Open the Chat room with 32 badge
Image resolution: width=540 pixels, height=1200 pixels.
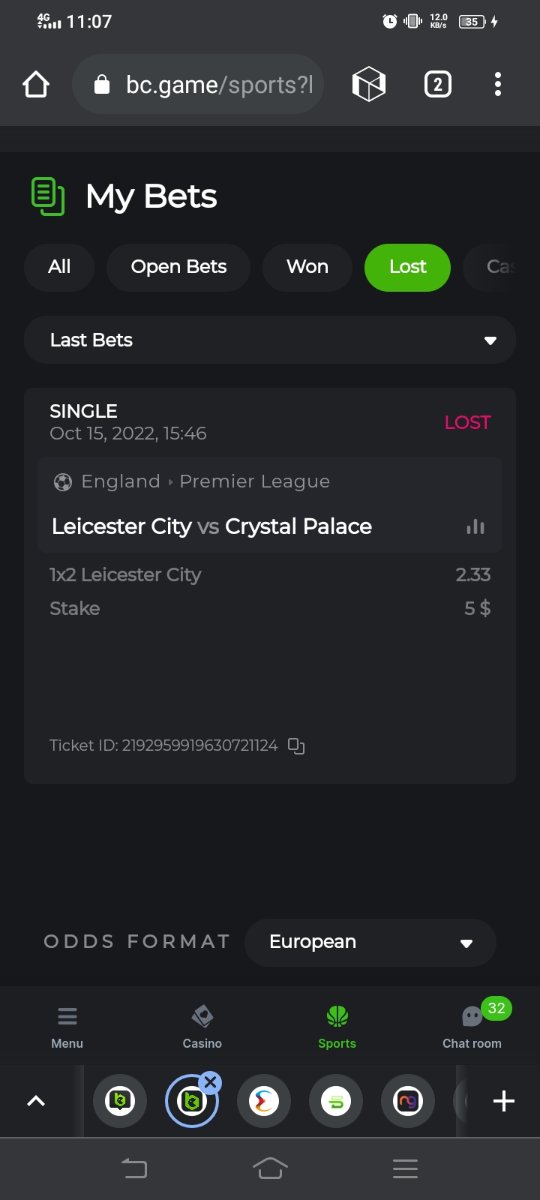[x=472, y=1027]
